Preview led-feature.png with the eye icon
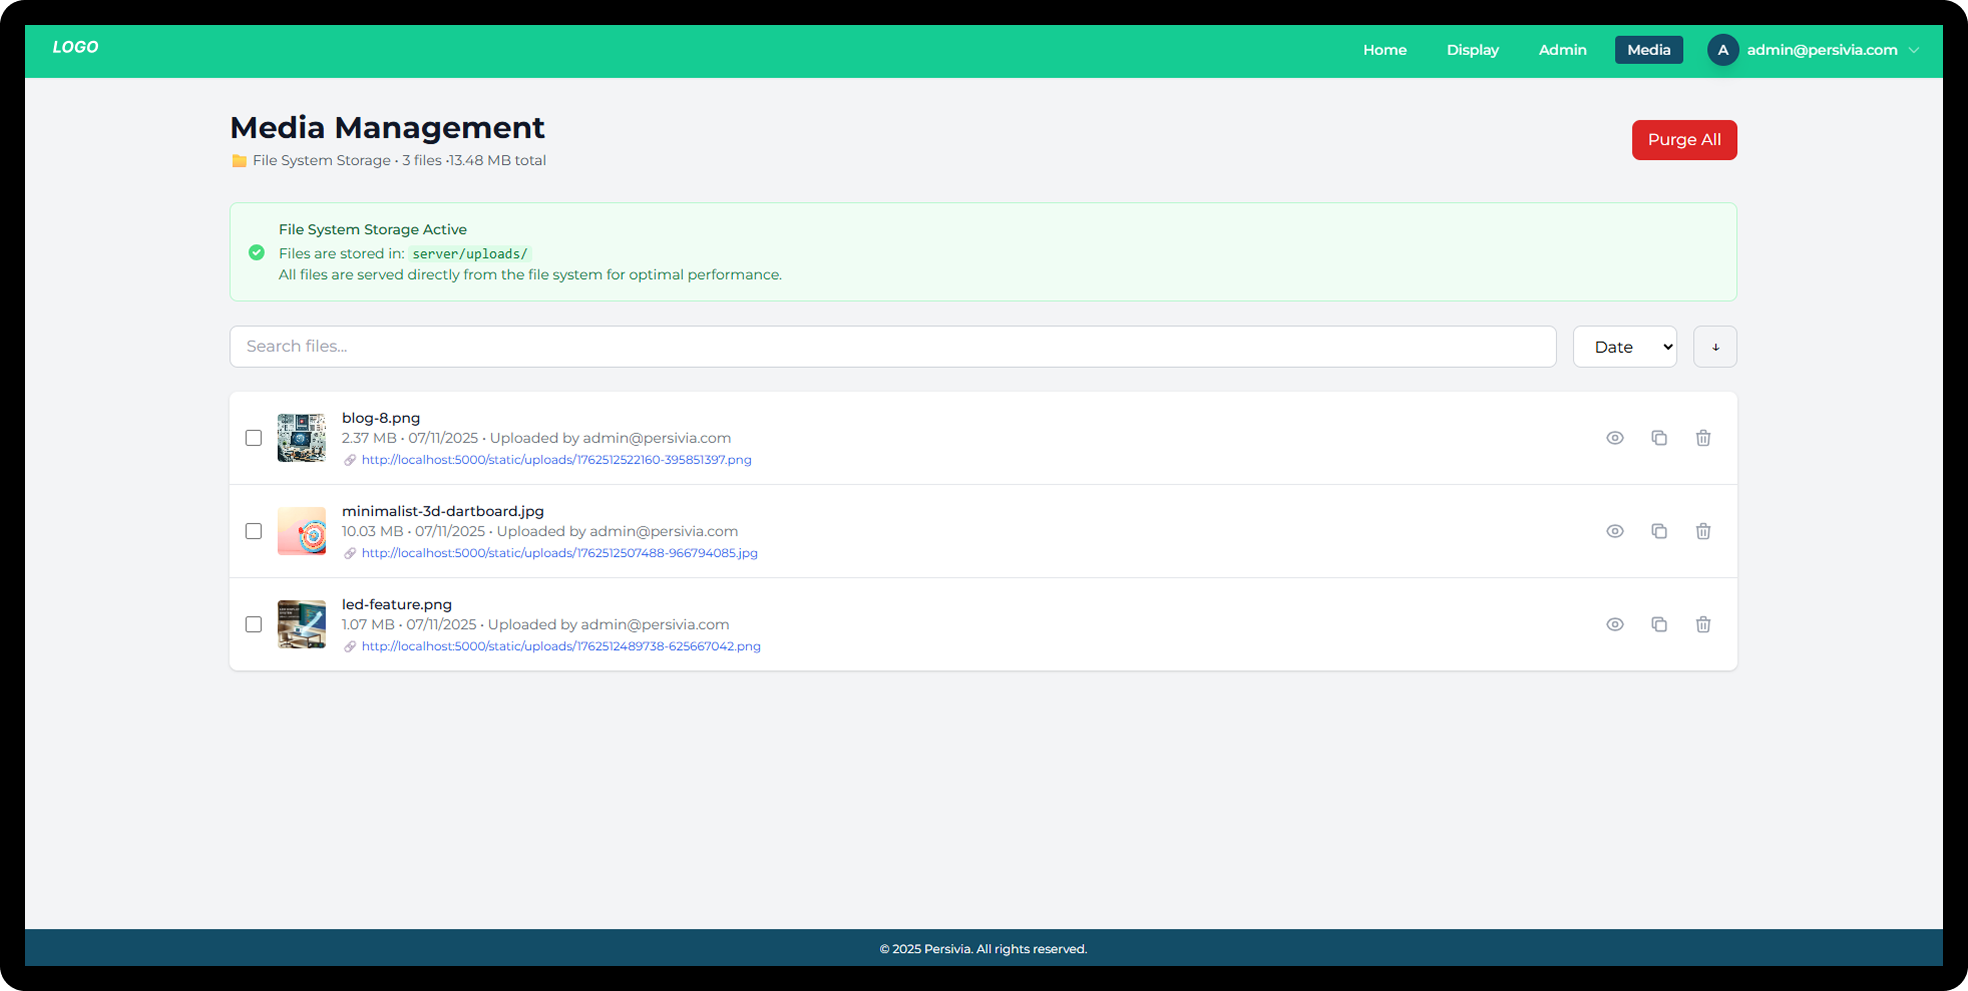Viewport: 1968px width, 991px height. point(1614,624)
